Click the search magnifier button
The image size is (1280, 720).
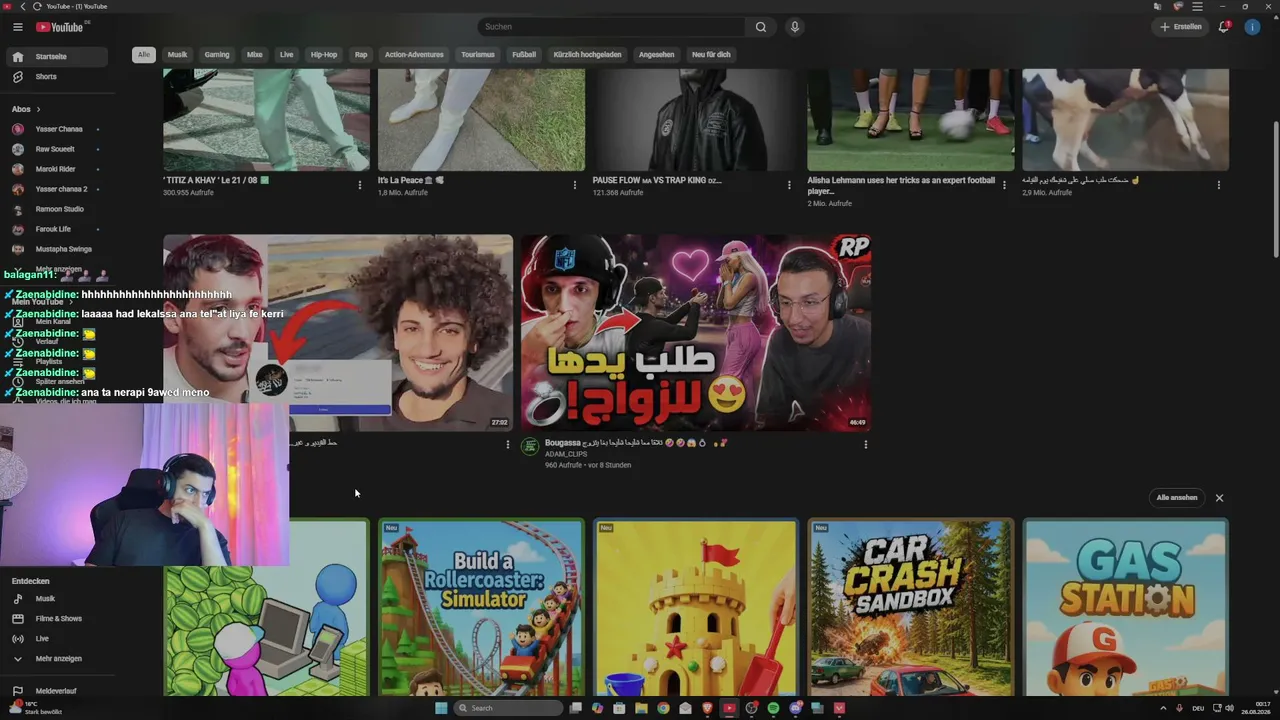coord(761,27)
